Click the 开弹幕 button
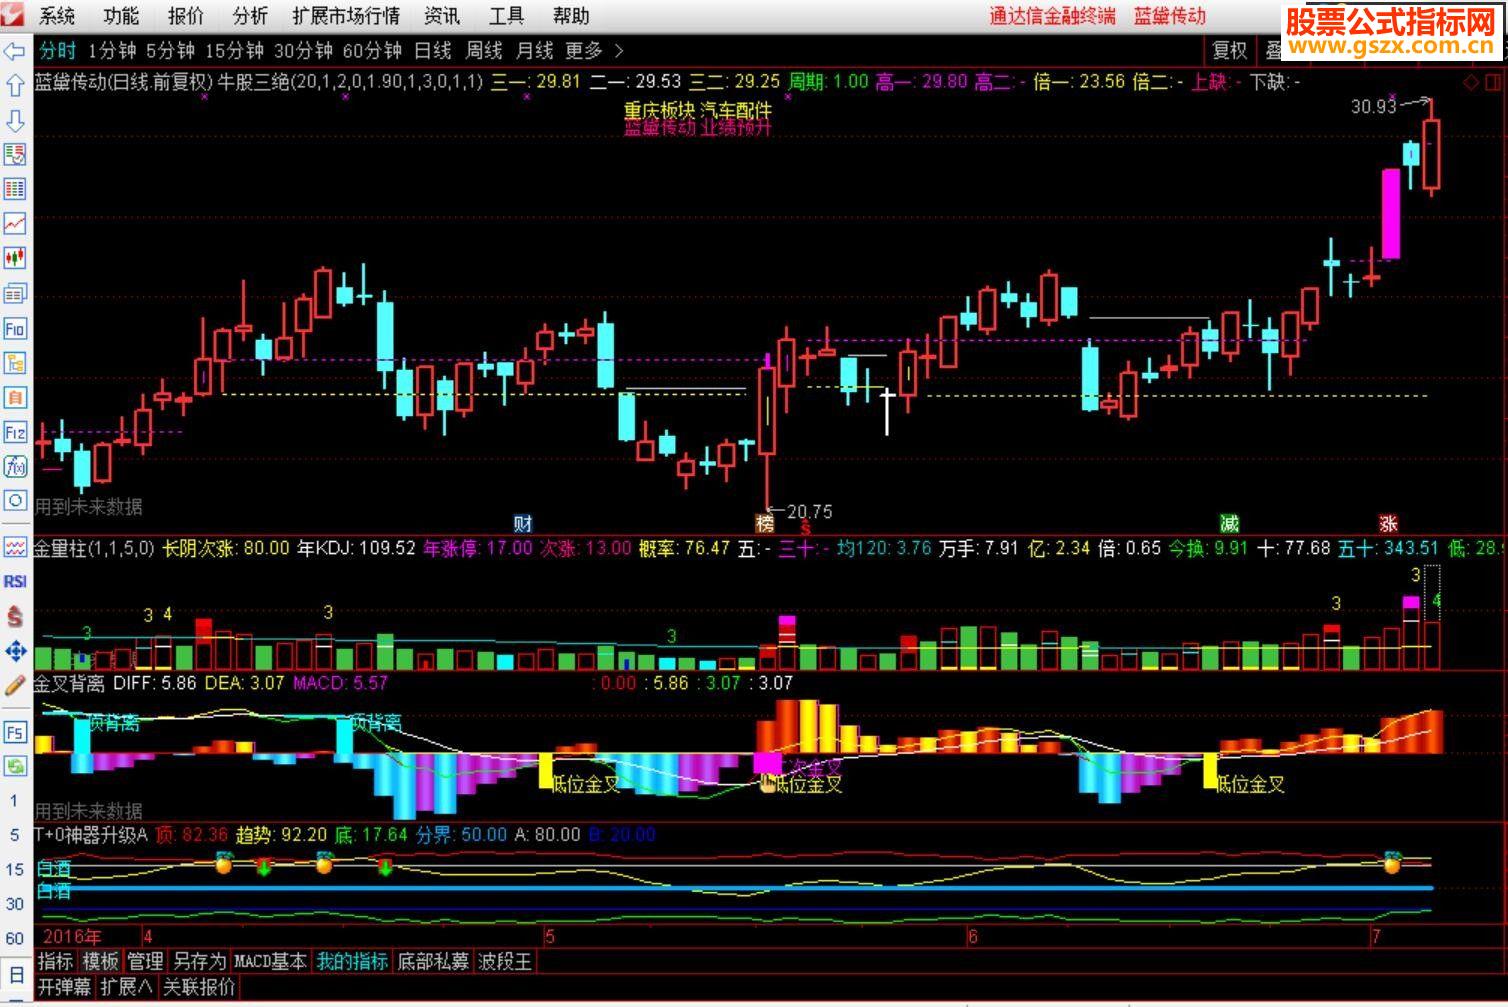The image size is (1508, 1007). click(x=65, y=987)
